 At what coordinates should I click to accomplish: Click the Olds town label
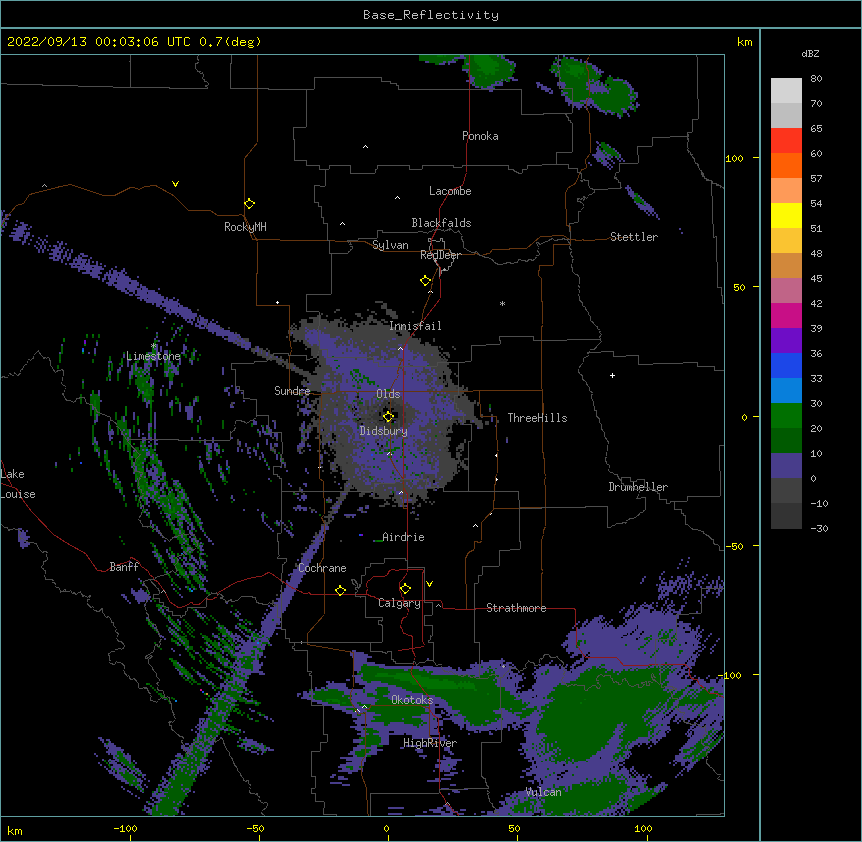(388, 394)
